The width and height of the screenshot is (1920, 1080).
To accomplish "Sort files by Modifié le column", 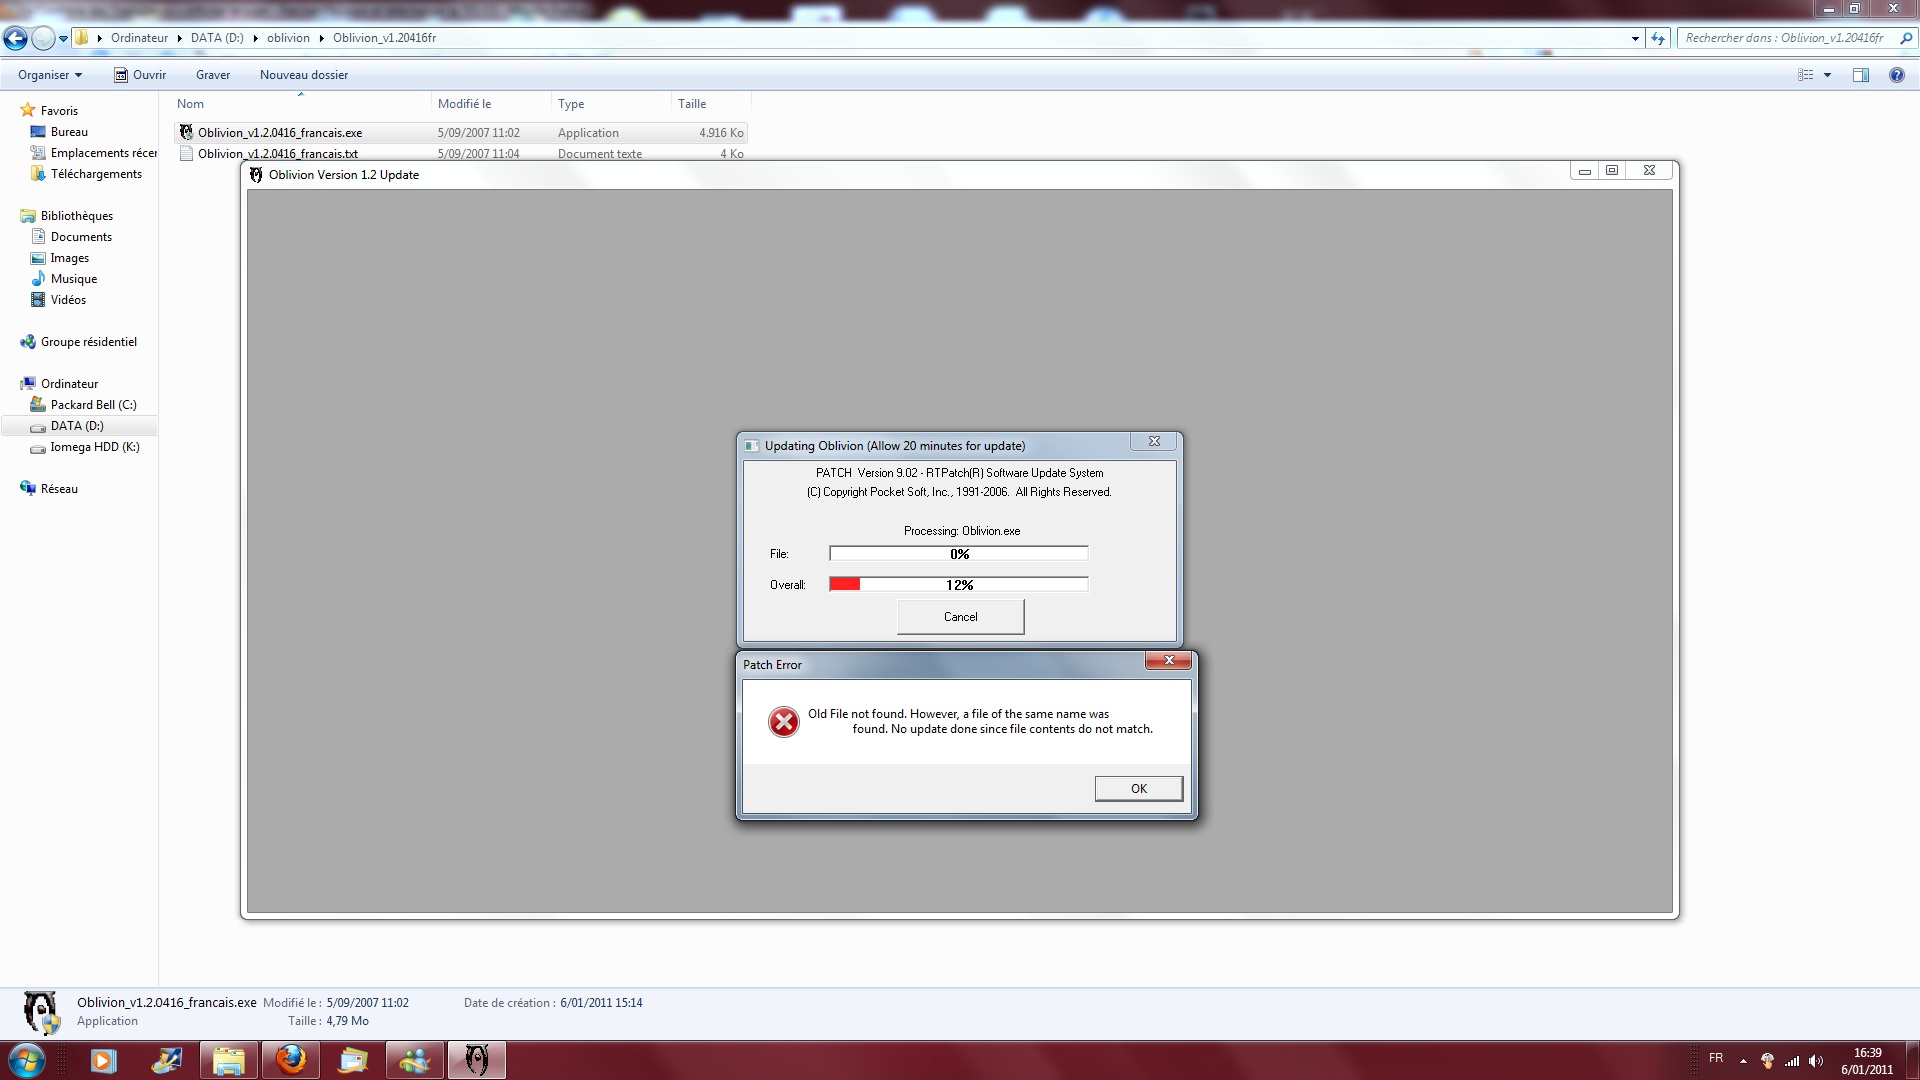I will (491, 104).
